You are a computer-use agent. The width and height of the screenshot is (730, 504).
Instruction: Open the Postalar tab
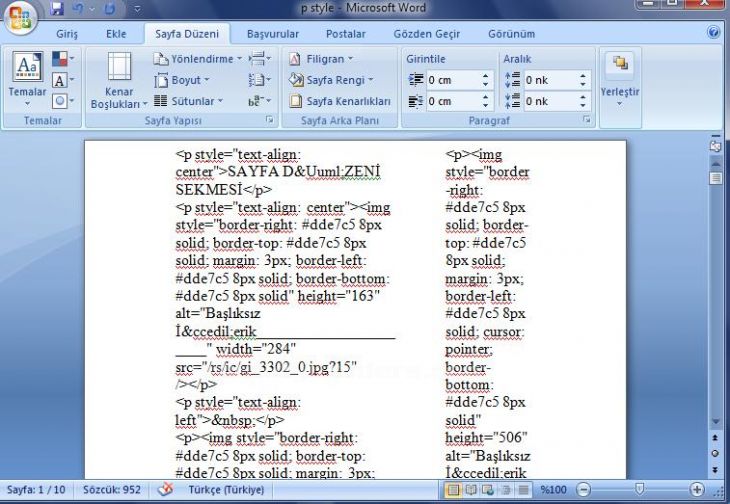(x=345, y=34)
